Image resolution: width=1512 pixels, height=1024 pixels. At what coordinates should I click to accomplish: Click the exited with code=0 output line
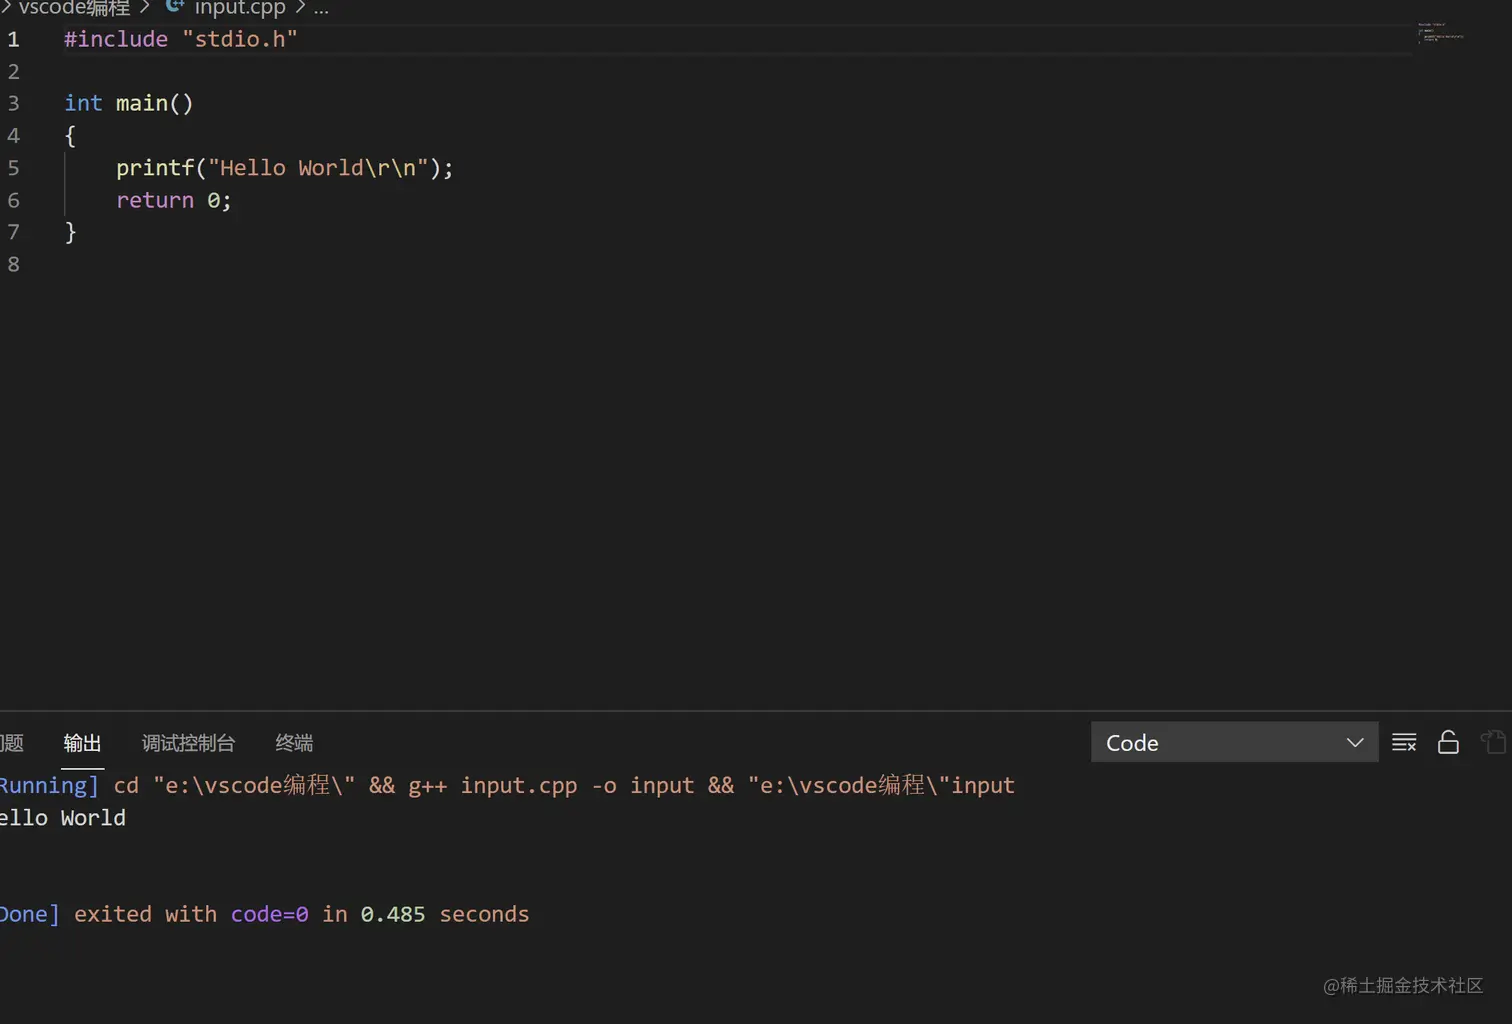264,914
